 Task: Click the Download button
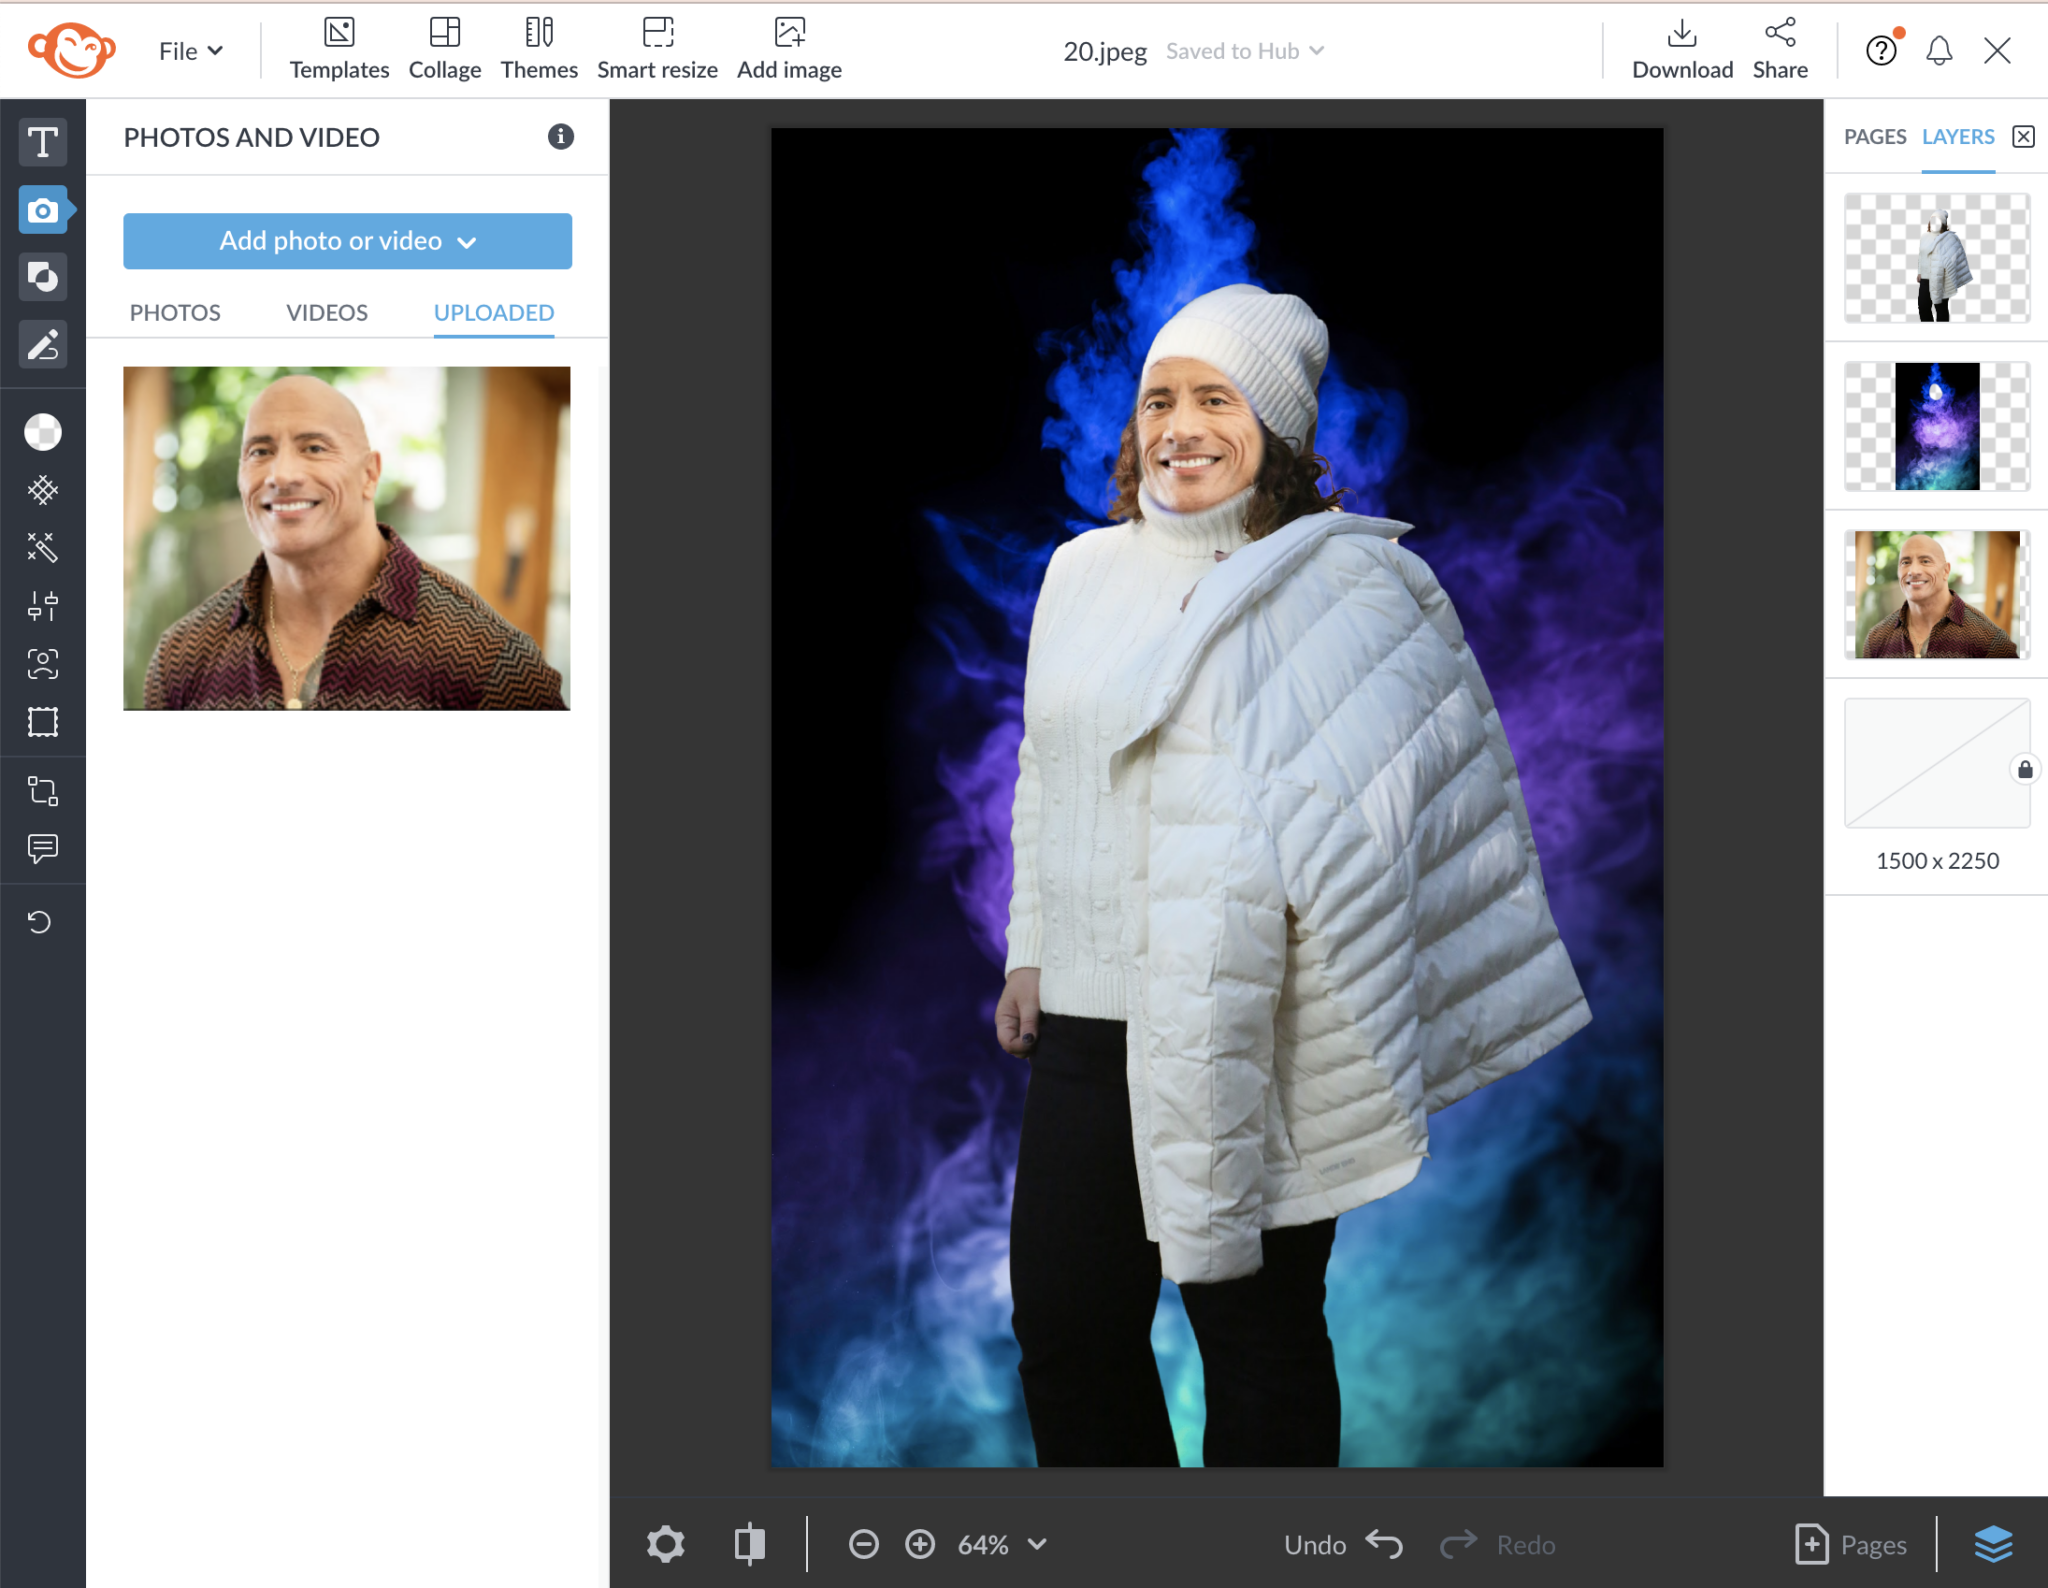(1681, 47)
